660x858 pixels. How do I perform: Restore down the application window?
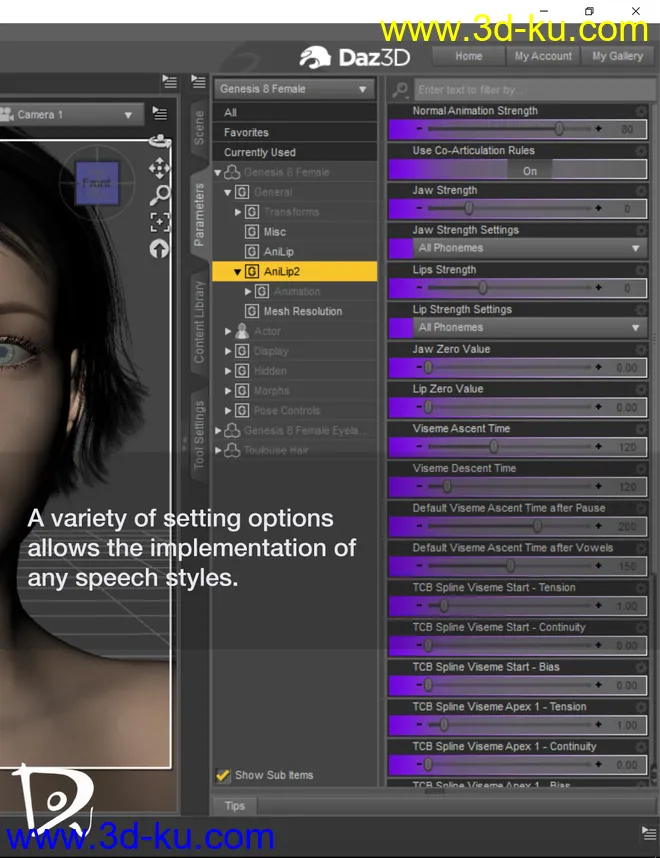589,11
